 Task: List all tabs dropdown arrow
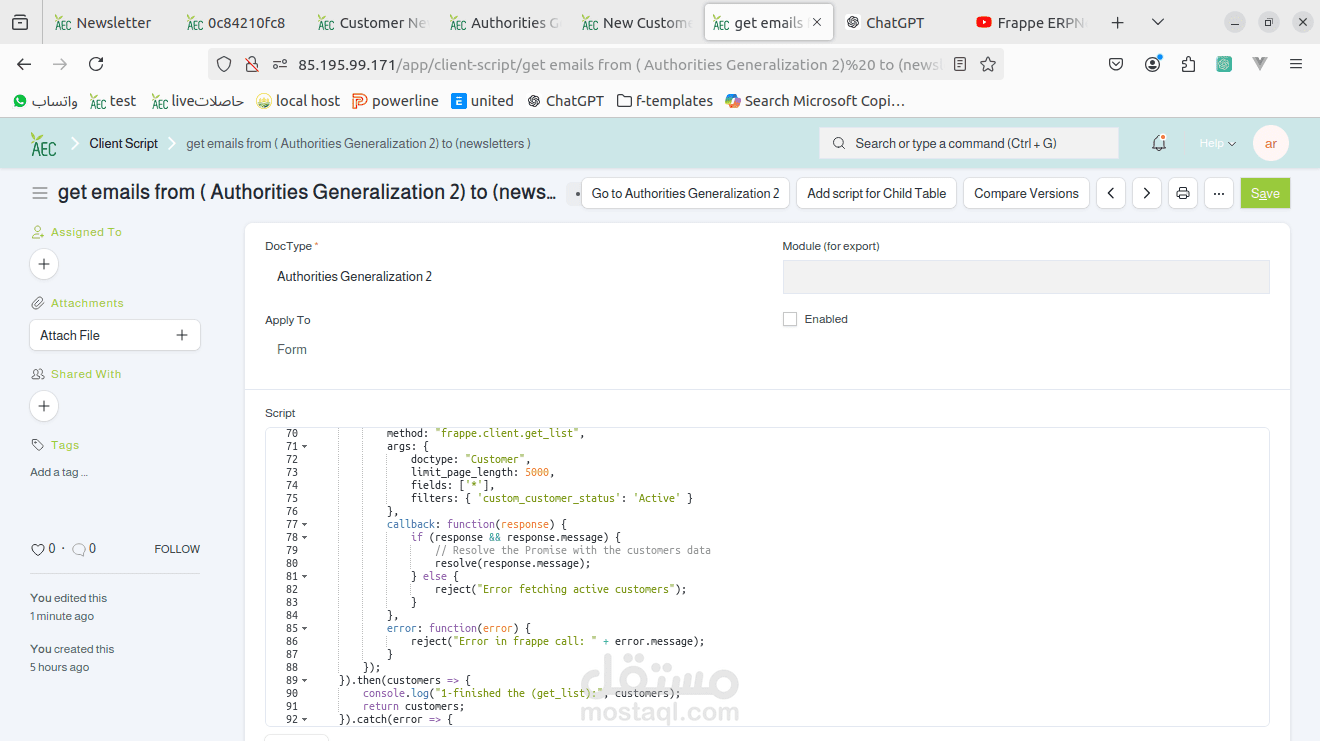pyautogui.click(x=1158, y=22)
